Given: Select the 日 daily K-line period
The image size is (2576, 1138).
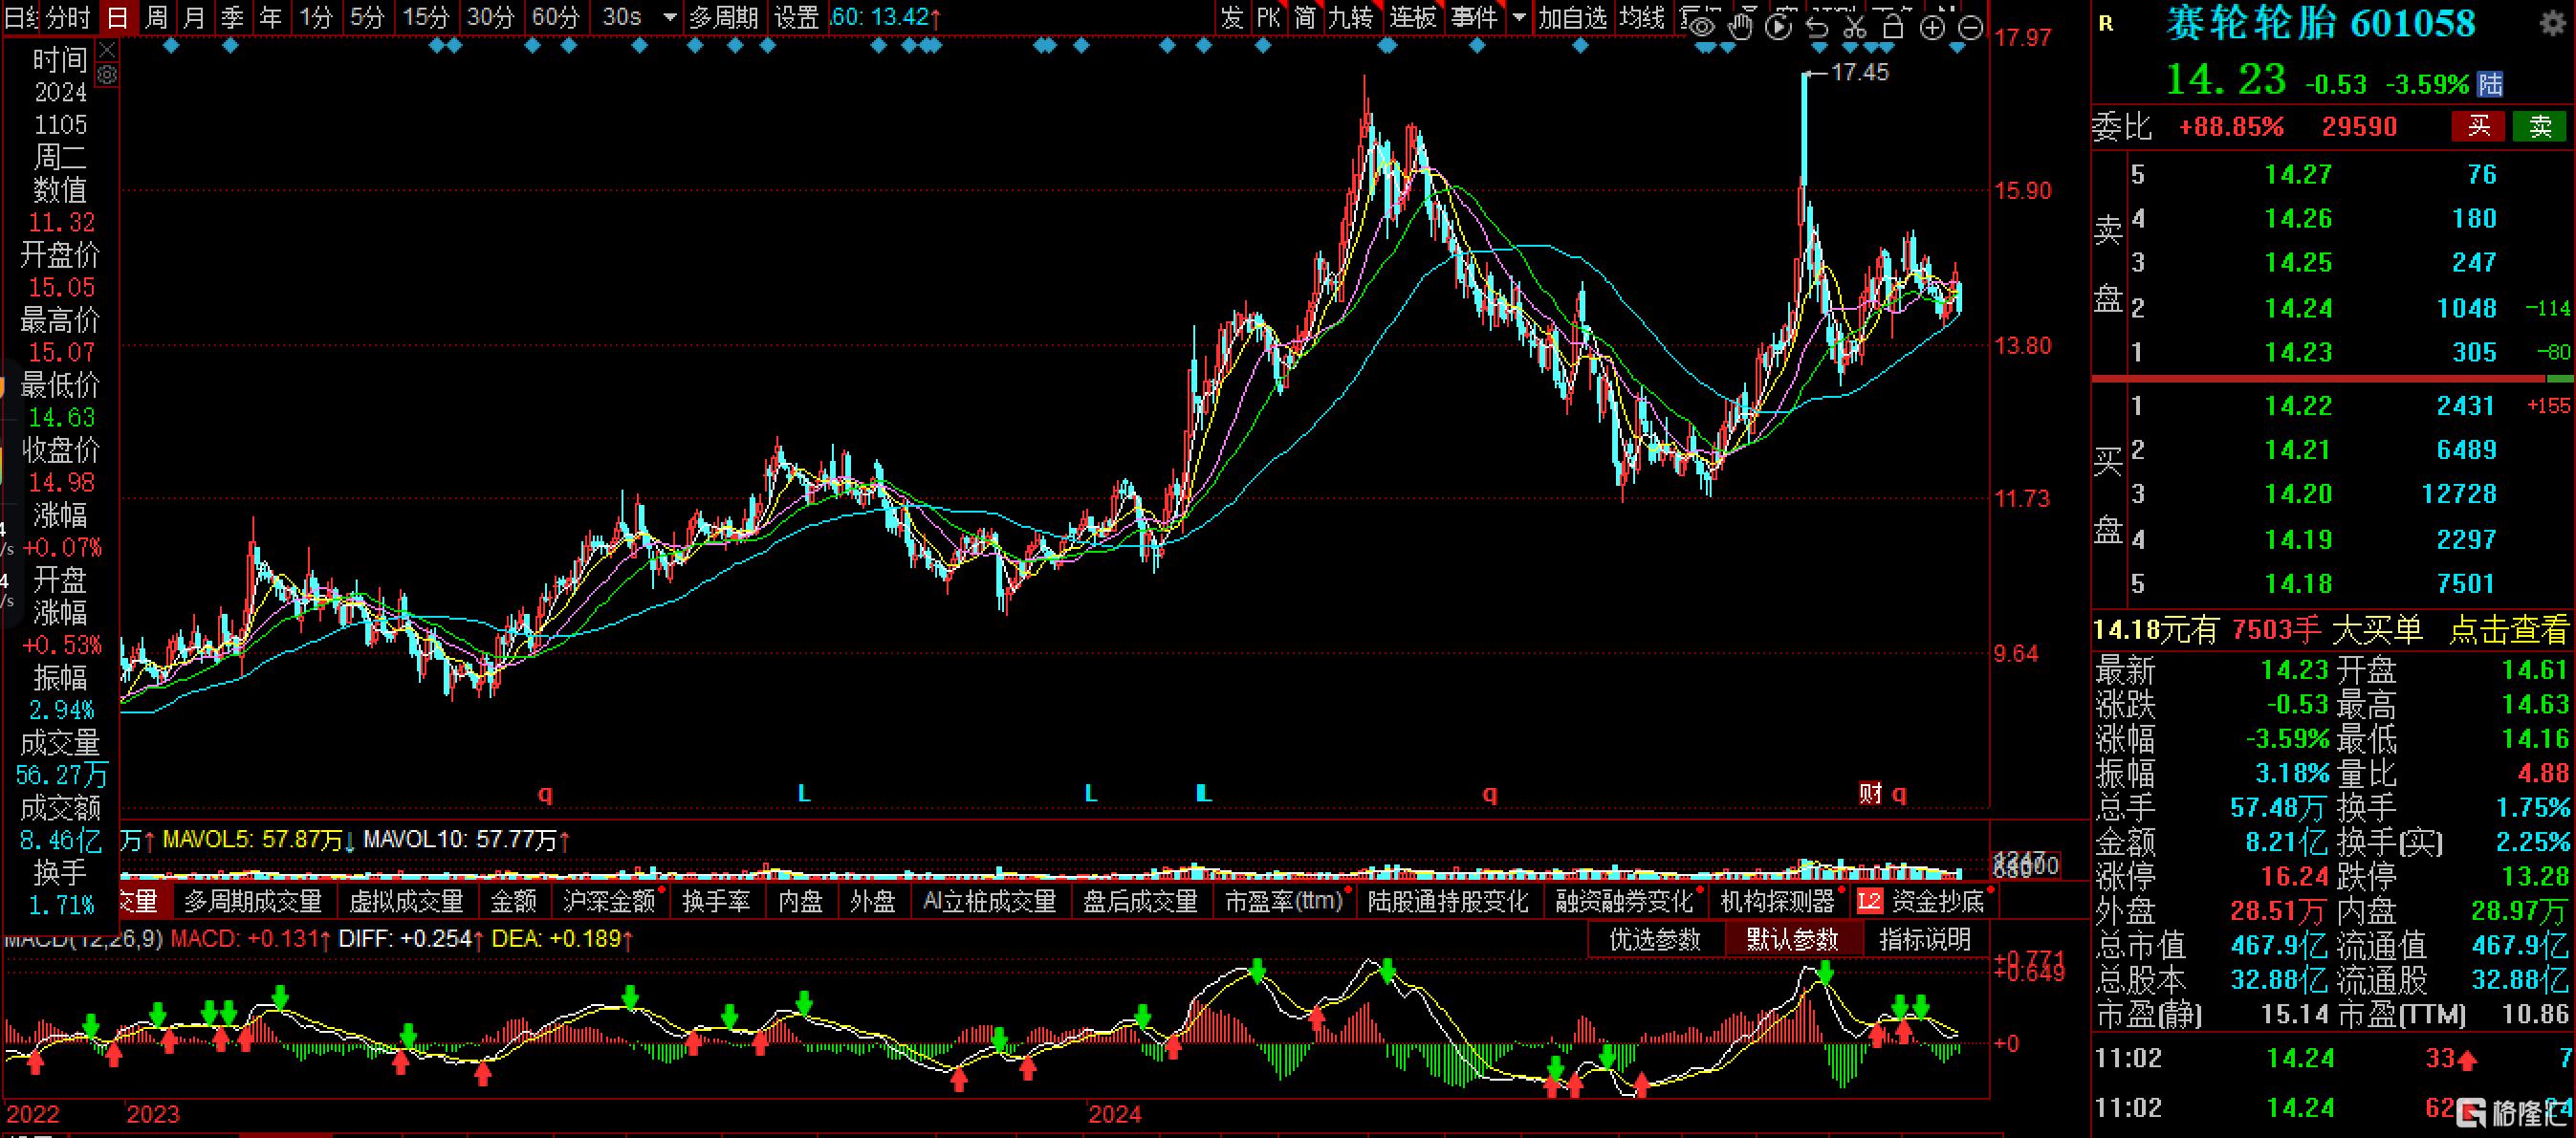Looking at the screenshot, I should [118, 17].
